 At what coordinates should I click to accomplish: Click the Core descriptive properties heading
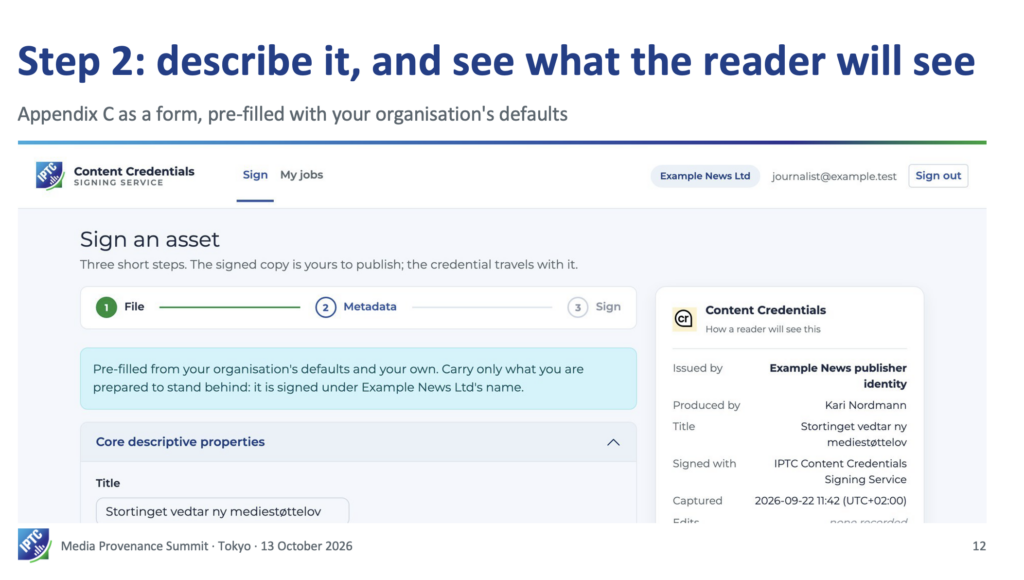[x=180, y=442]
